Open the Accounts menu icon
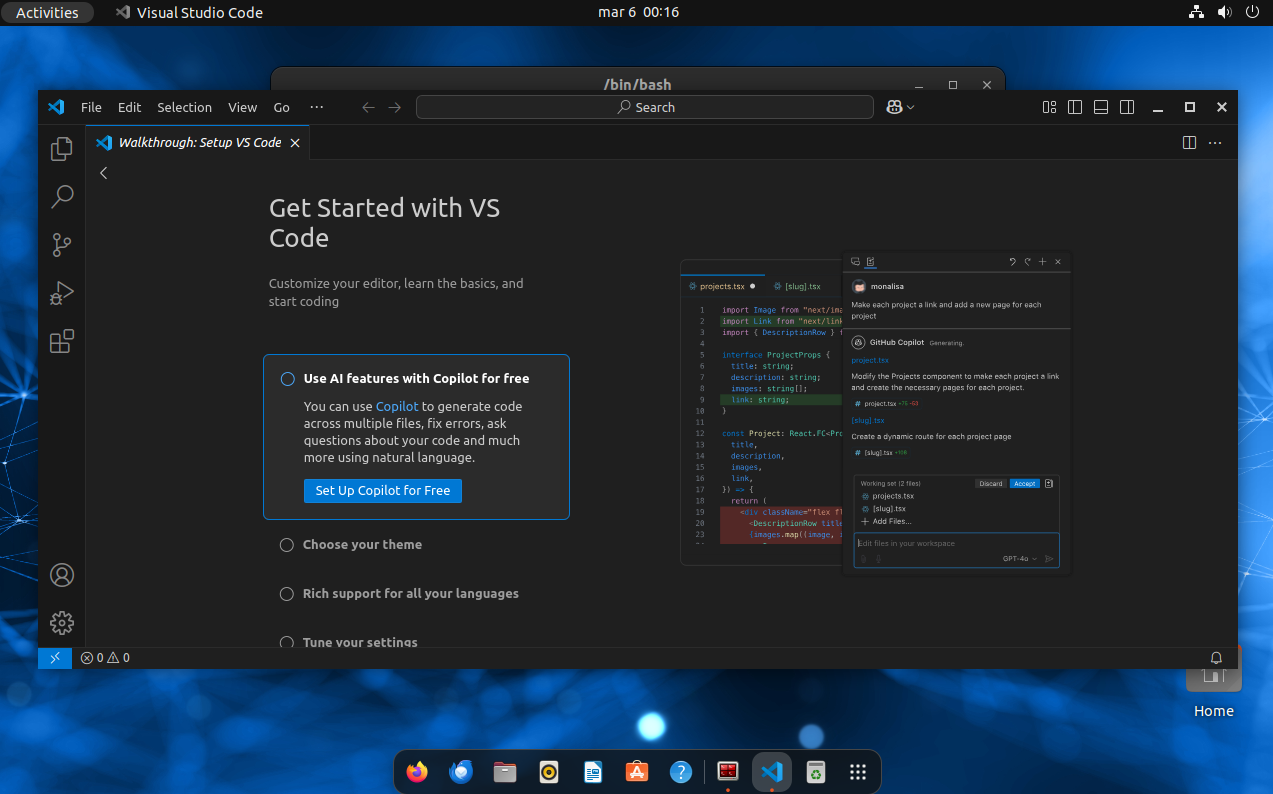The height and width of the screenshot is (794, 1273). (62, 575)
